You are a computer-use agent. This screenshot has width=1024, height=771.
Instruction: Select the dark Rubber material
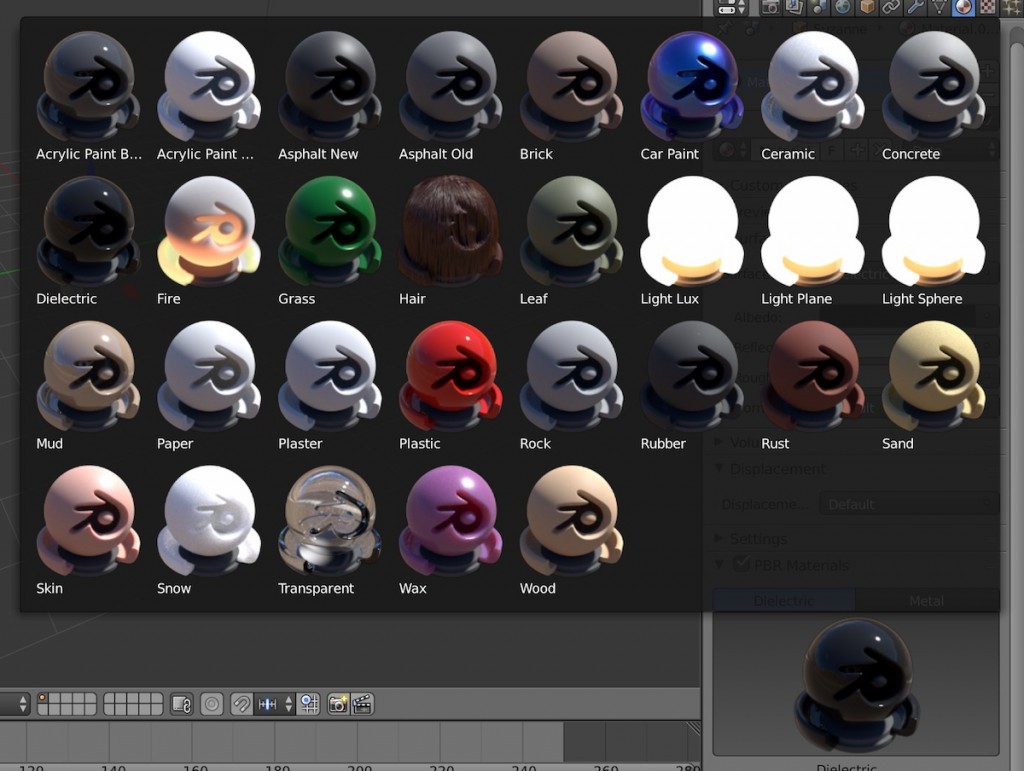coord(692,386)
